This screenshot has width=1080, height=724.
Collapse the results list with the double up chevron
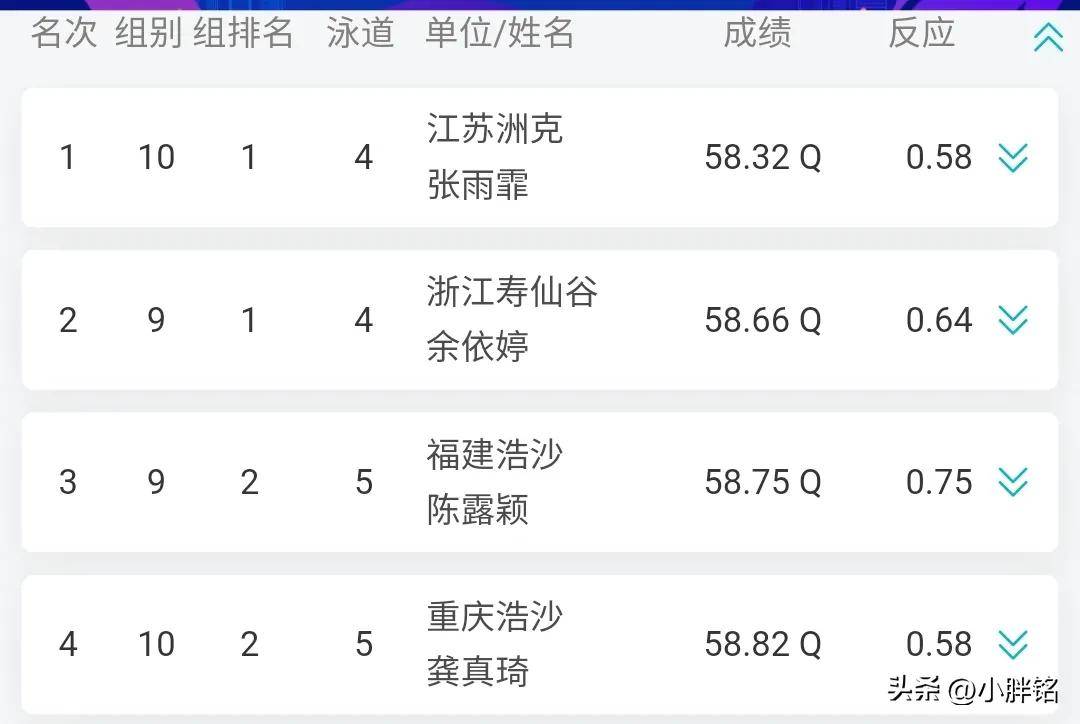point(1048,37)
